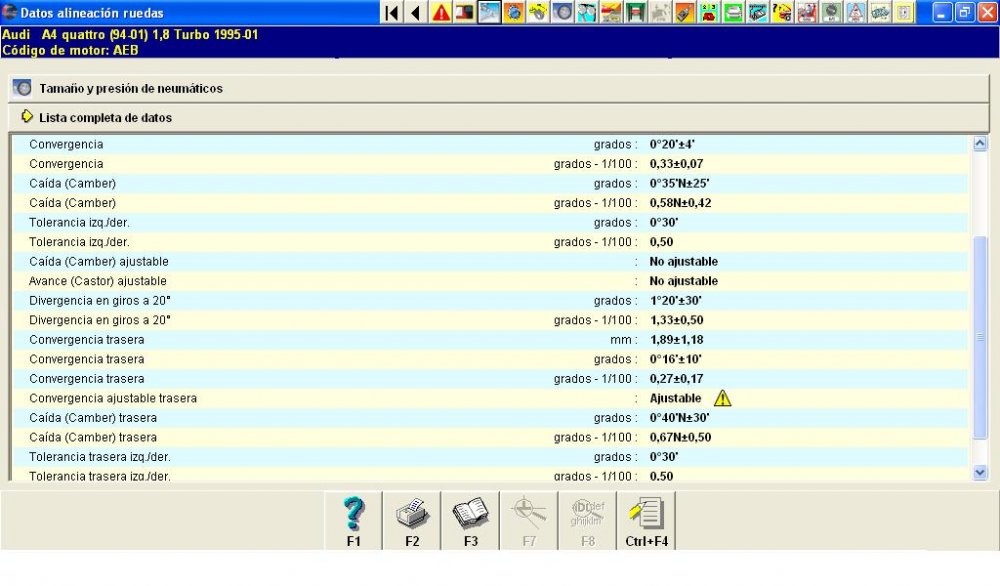
Task: Click the F1 help question mark button
Action: (353, 521)
